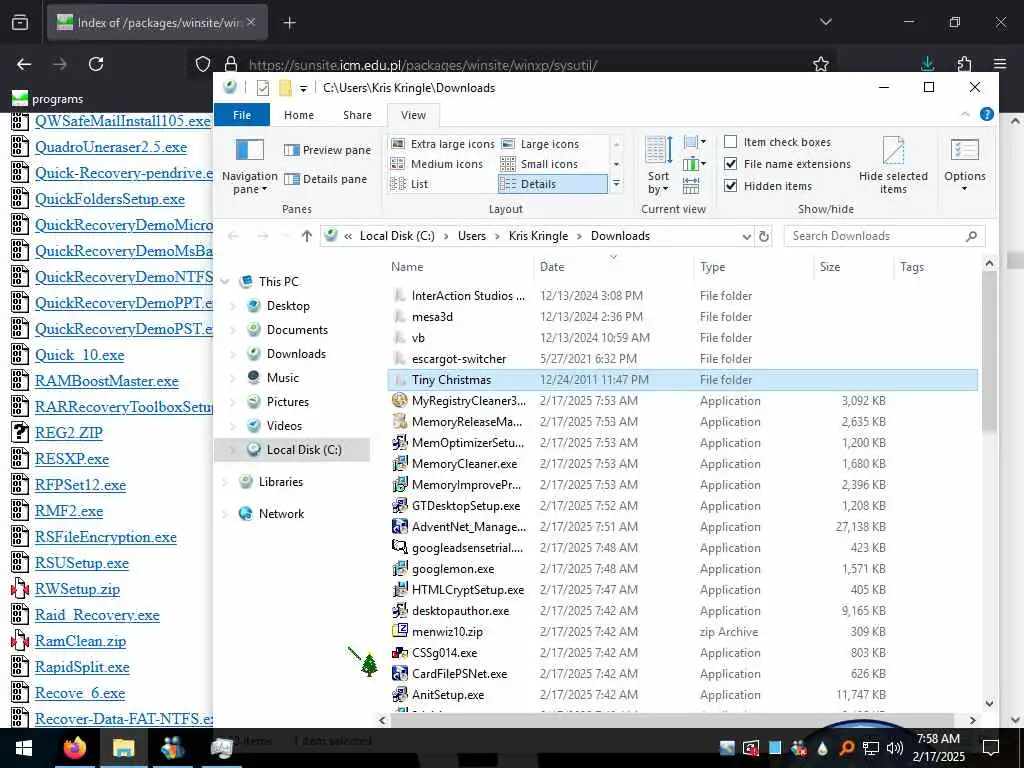This screenshot has height=768, width=1024.
Task: Toggle the Navigation pane button
Action: point(249,165)
